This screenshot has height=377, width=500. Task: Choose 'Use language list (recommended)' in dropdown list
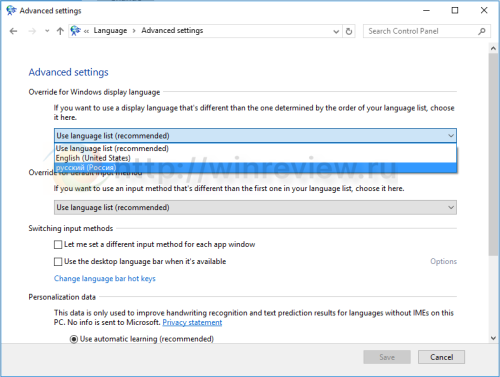click(255, 148)
